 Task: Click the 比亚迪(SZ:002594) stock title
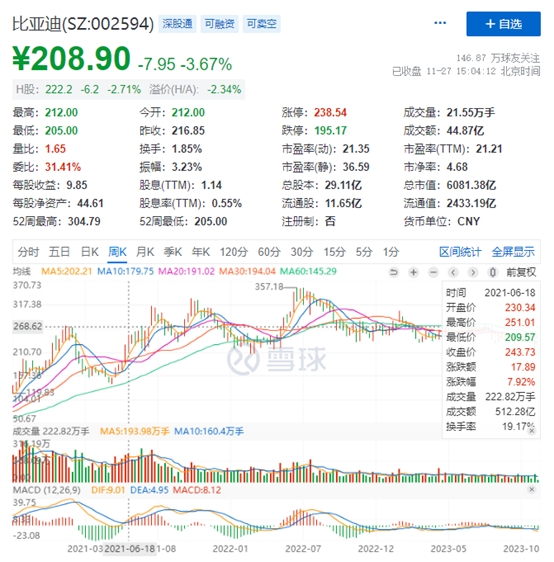click(83, 24)
